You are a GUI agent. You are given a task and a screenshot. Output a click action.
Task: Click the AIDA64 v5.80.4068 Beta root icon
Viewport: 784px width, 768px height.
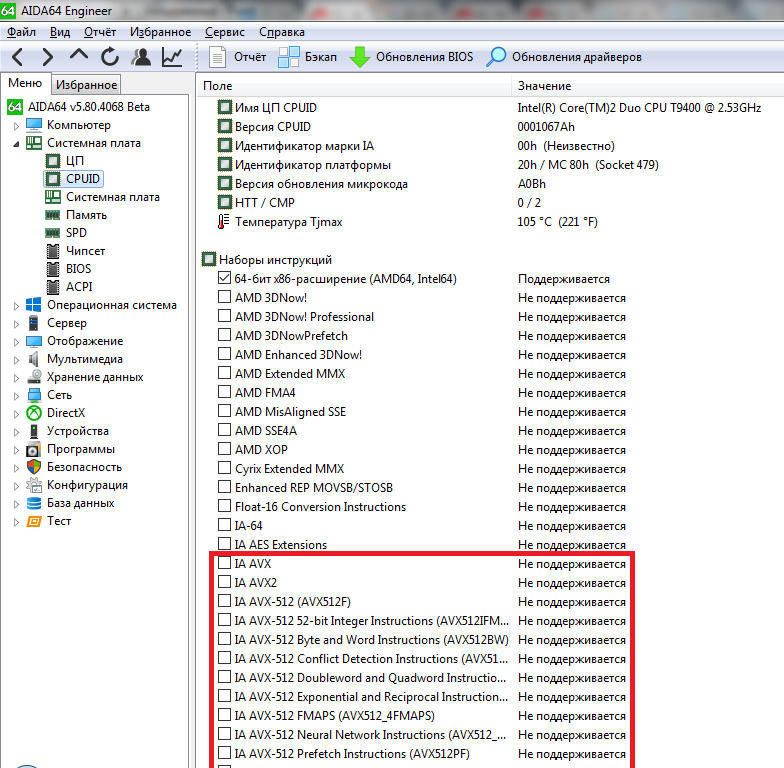15,106
